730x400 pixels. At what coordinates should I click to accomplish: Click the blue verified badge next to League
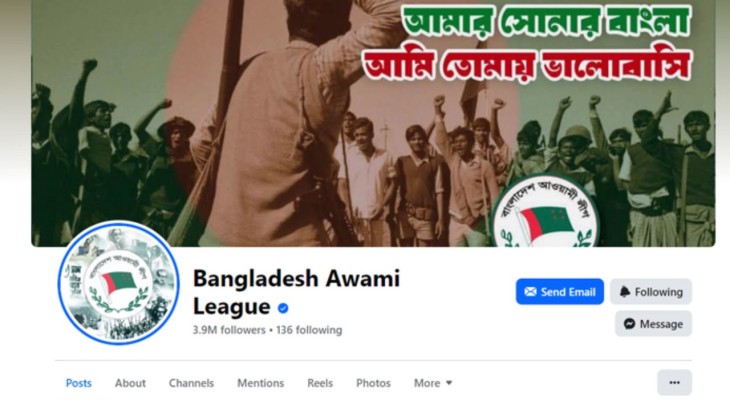[283, 308]
